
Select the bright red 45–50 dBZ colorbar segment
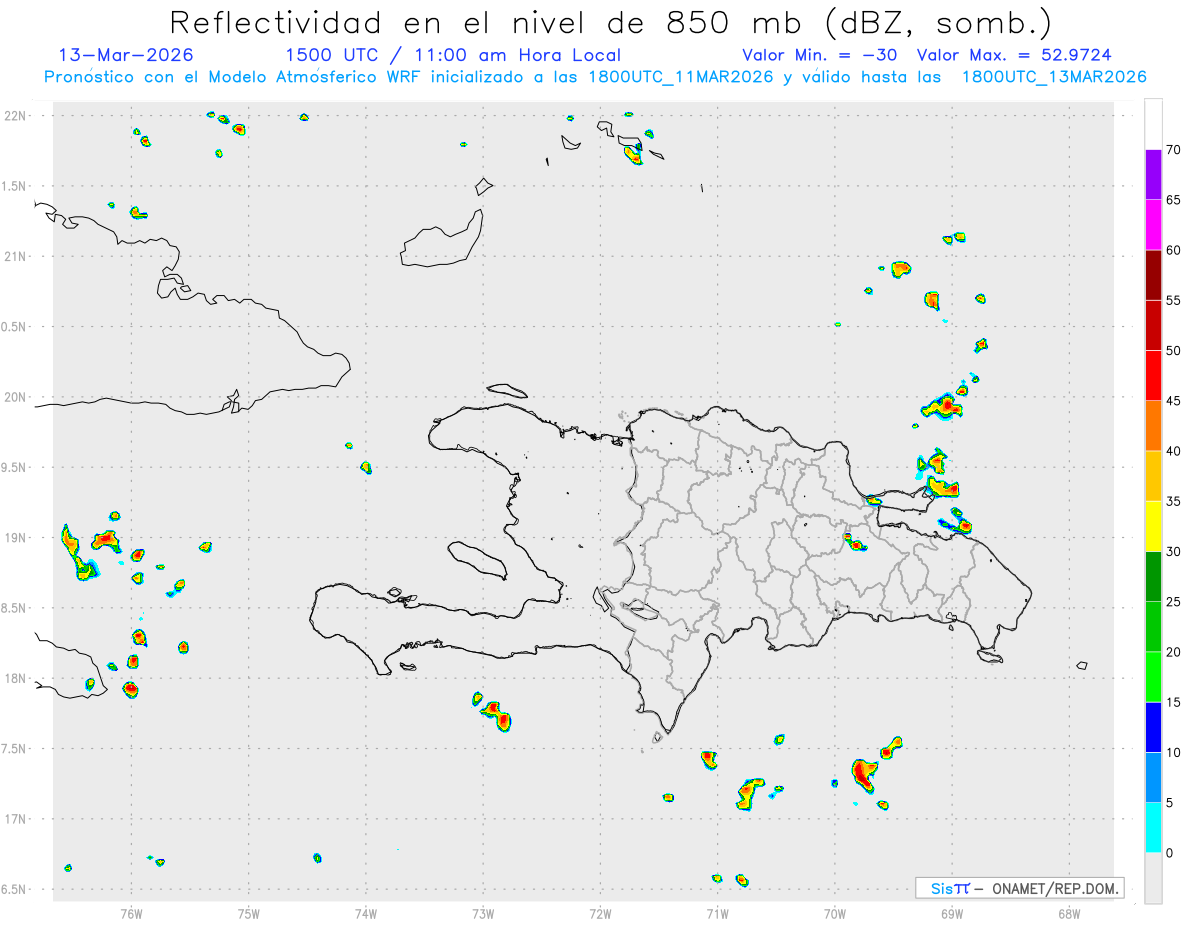tap(1153, 375)
